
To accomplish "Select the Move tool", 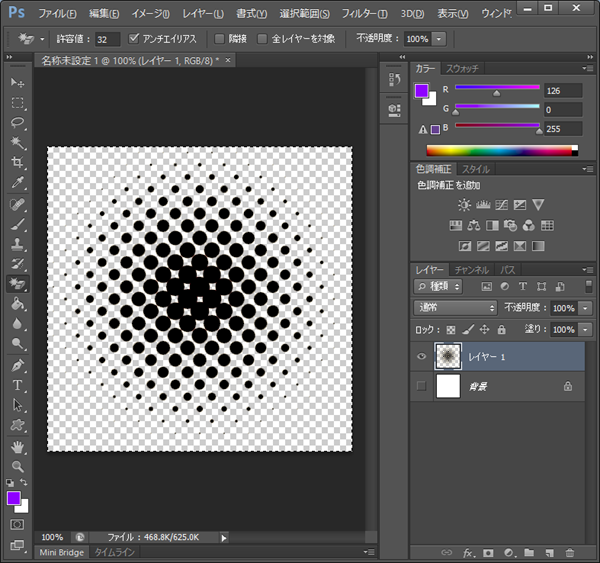I will [x=18, y=82].
